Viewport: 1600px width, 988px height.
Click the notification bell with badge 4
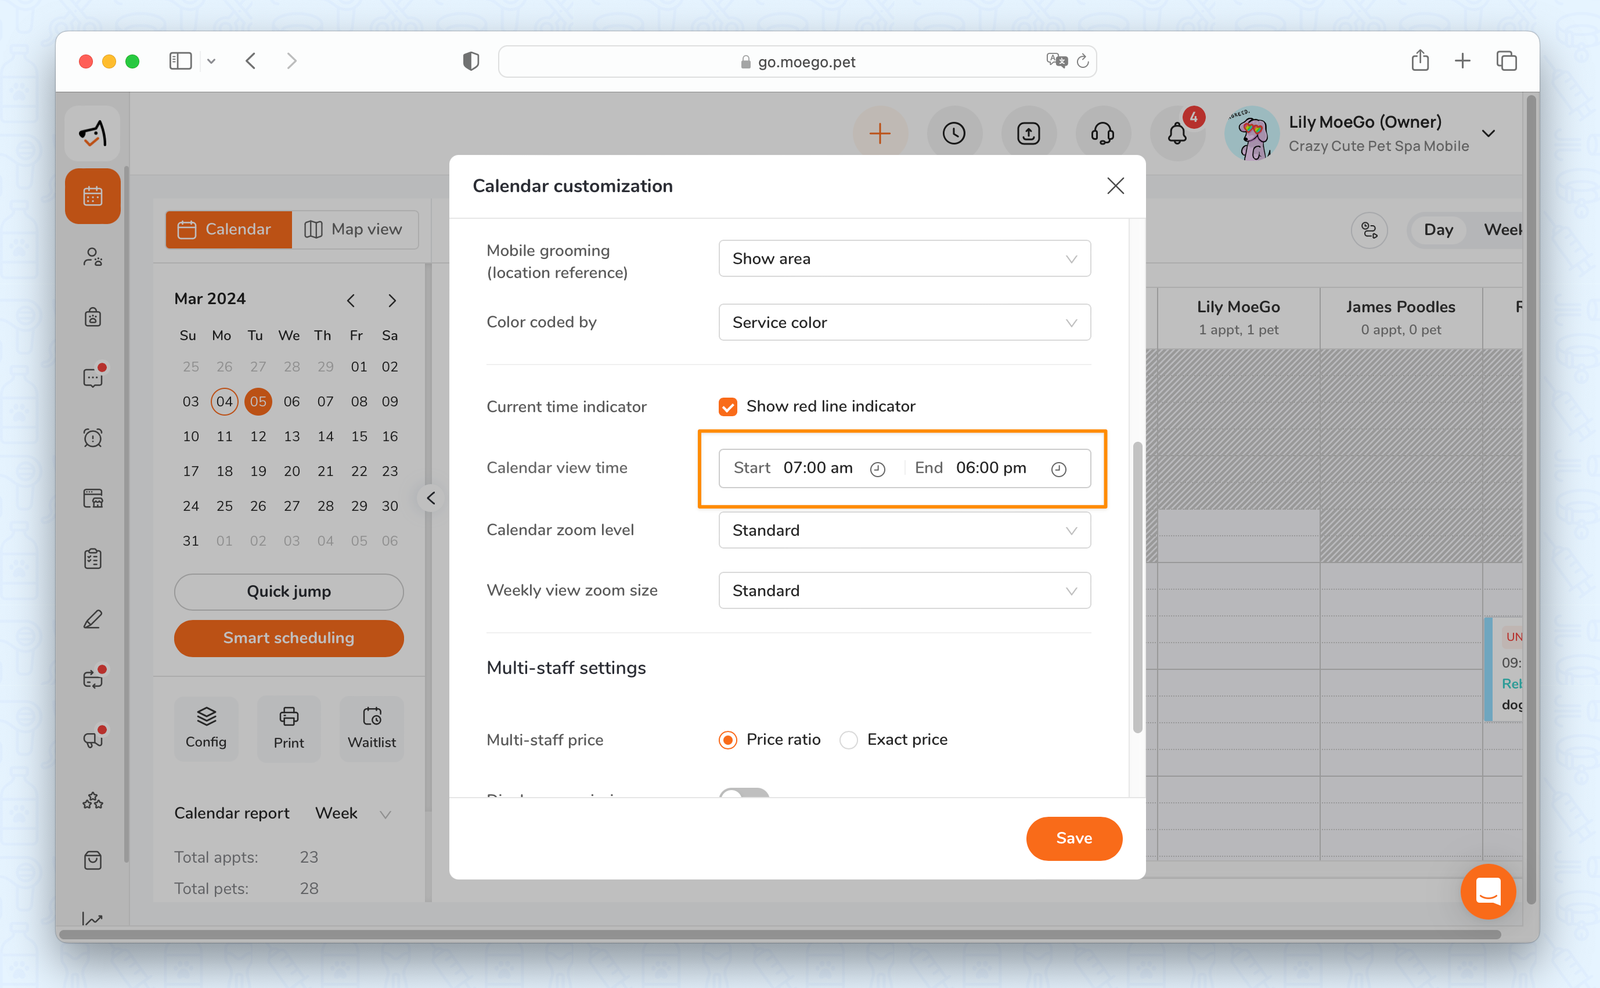1177,133
